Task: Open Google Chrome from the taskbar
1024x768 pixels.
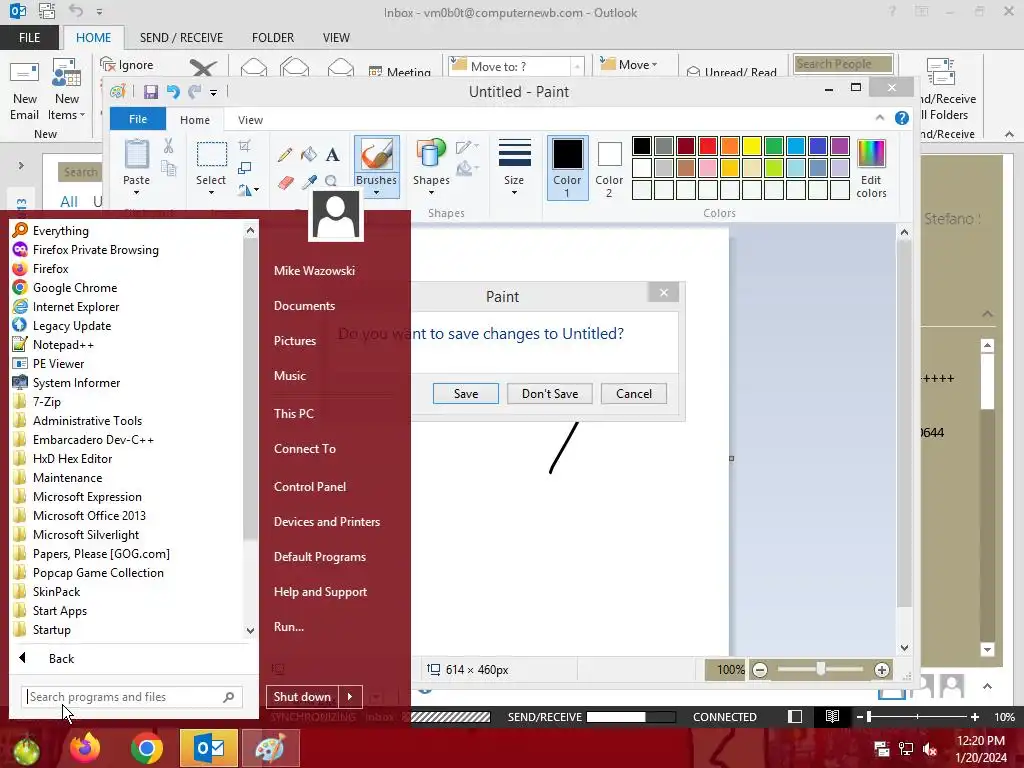Action: click(x=146, y=748)
